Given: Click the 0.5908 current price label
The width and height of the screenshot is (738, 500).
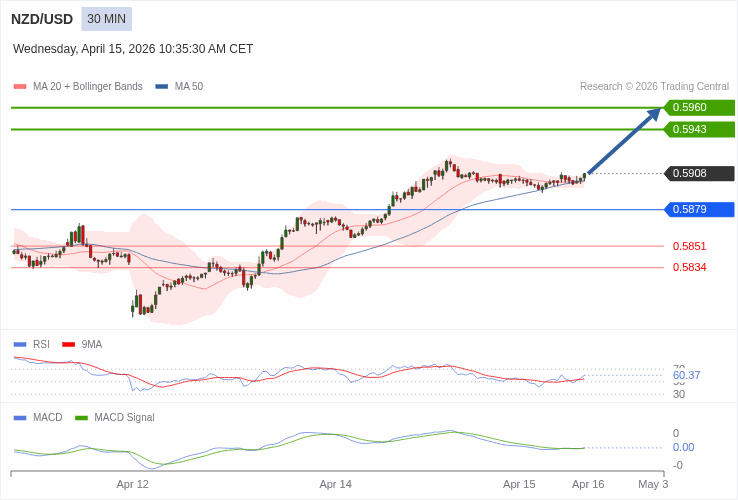Looking at the screenshot, I should 697,173.
